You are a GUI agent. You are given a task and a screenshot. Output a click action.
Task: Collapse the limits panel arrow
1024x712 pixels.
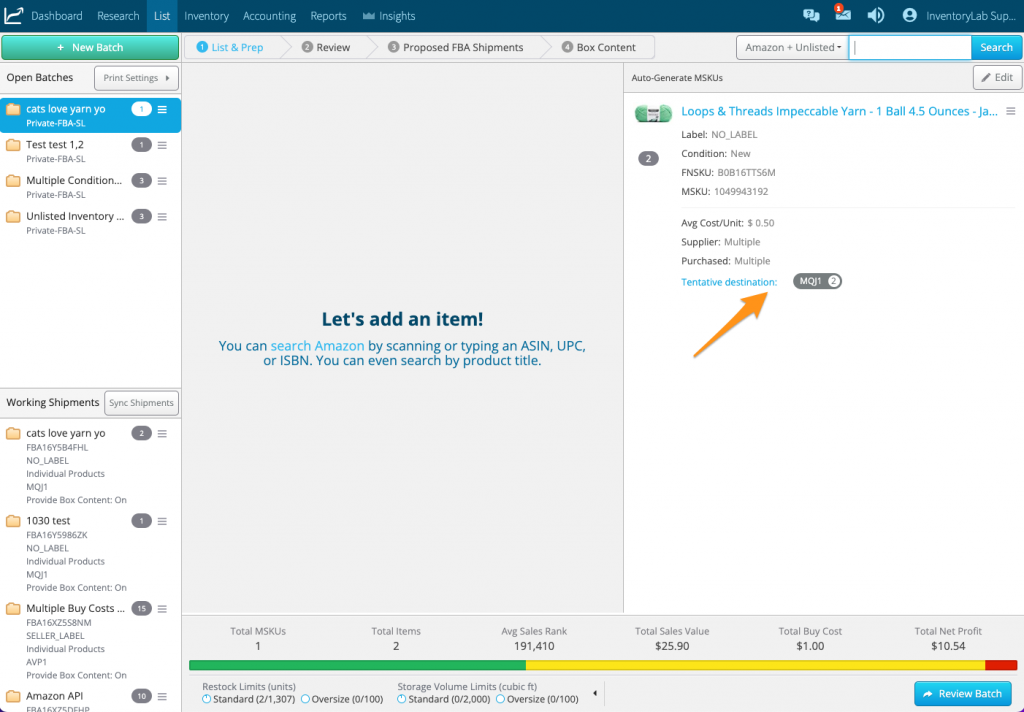(594, 693)
